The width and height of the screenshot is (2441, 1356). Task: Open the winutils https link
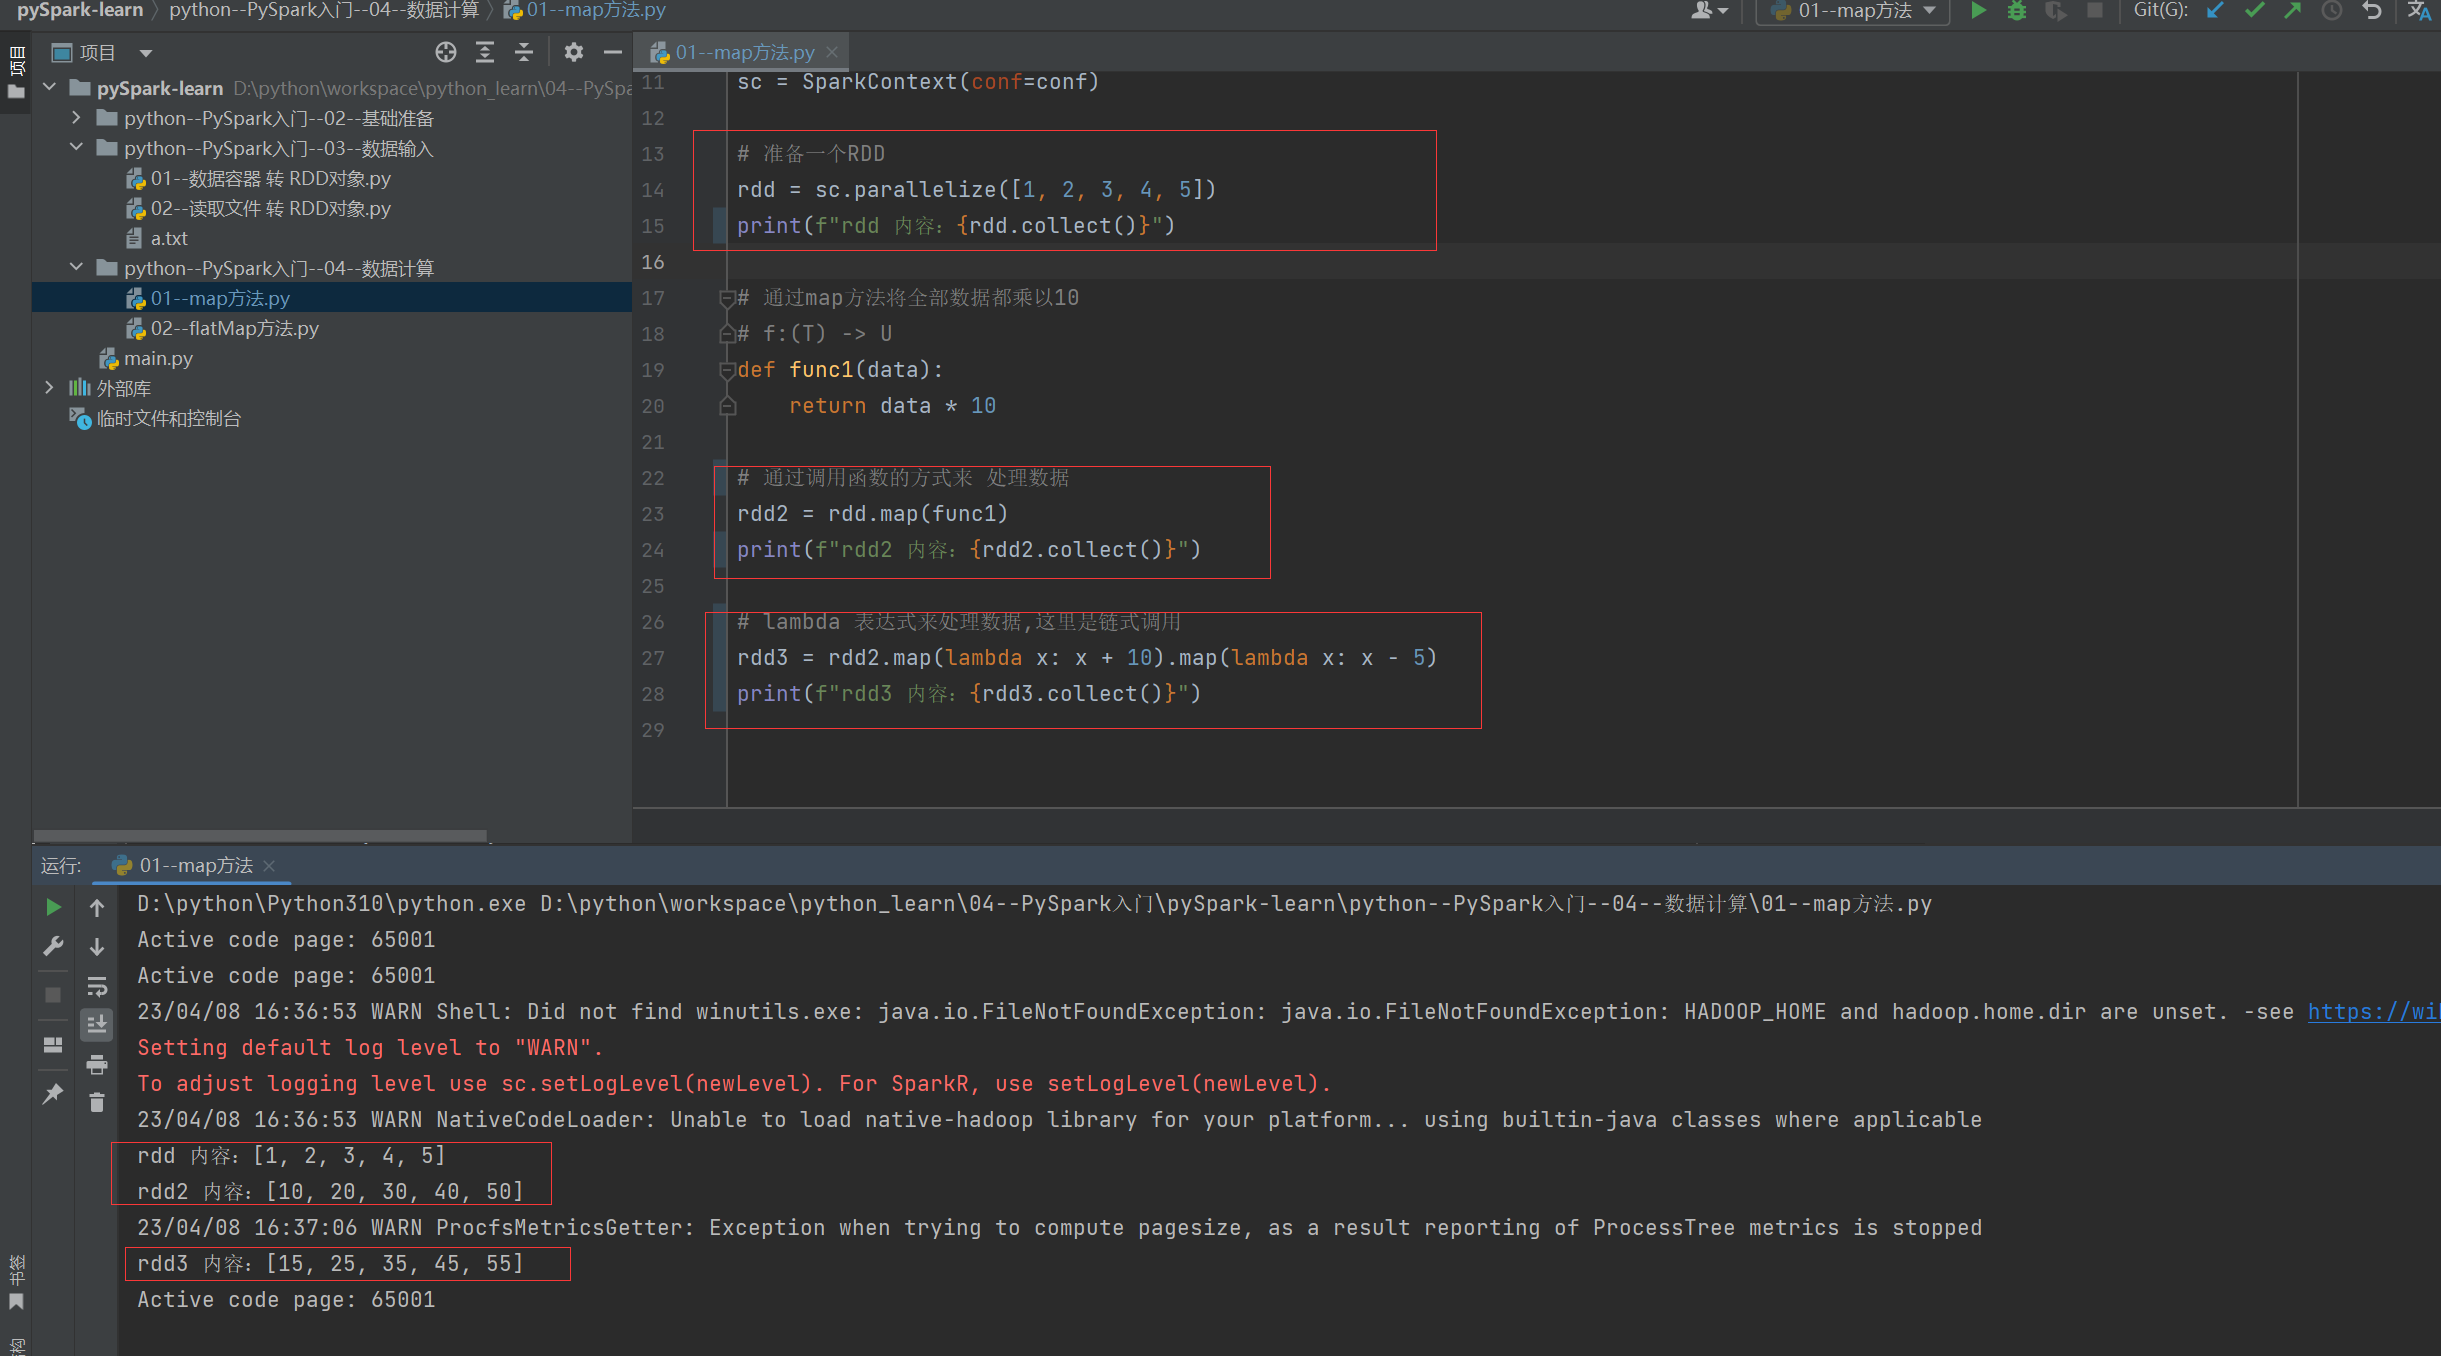coord(2374,1012)
